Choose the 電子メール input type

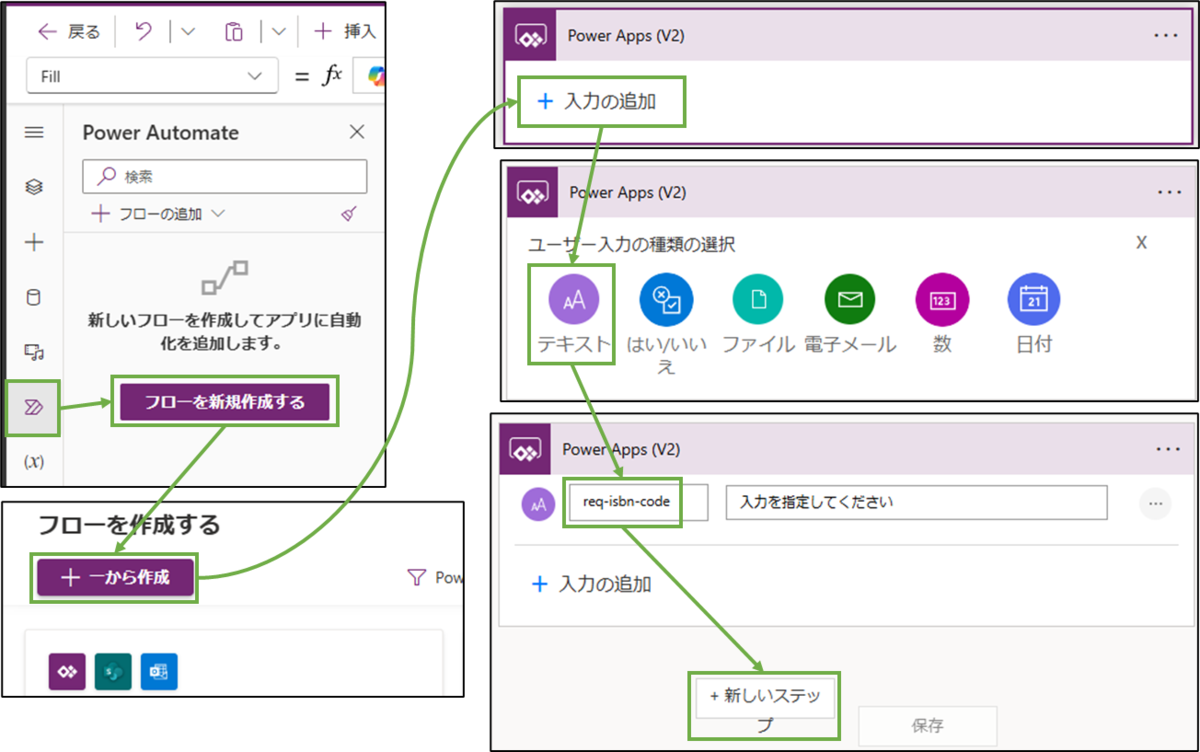point(850,315)
